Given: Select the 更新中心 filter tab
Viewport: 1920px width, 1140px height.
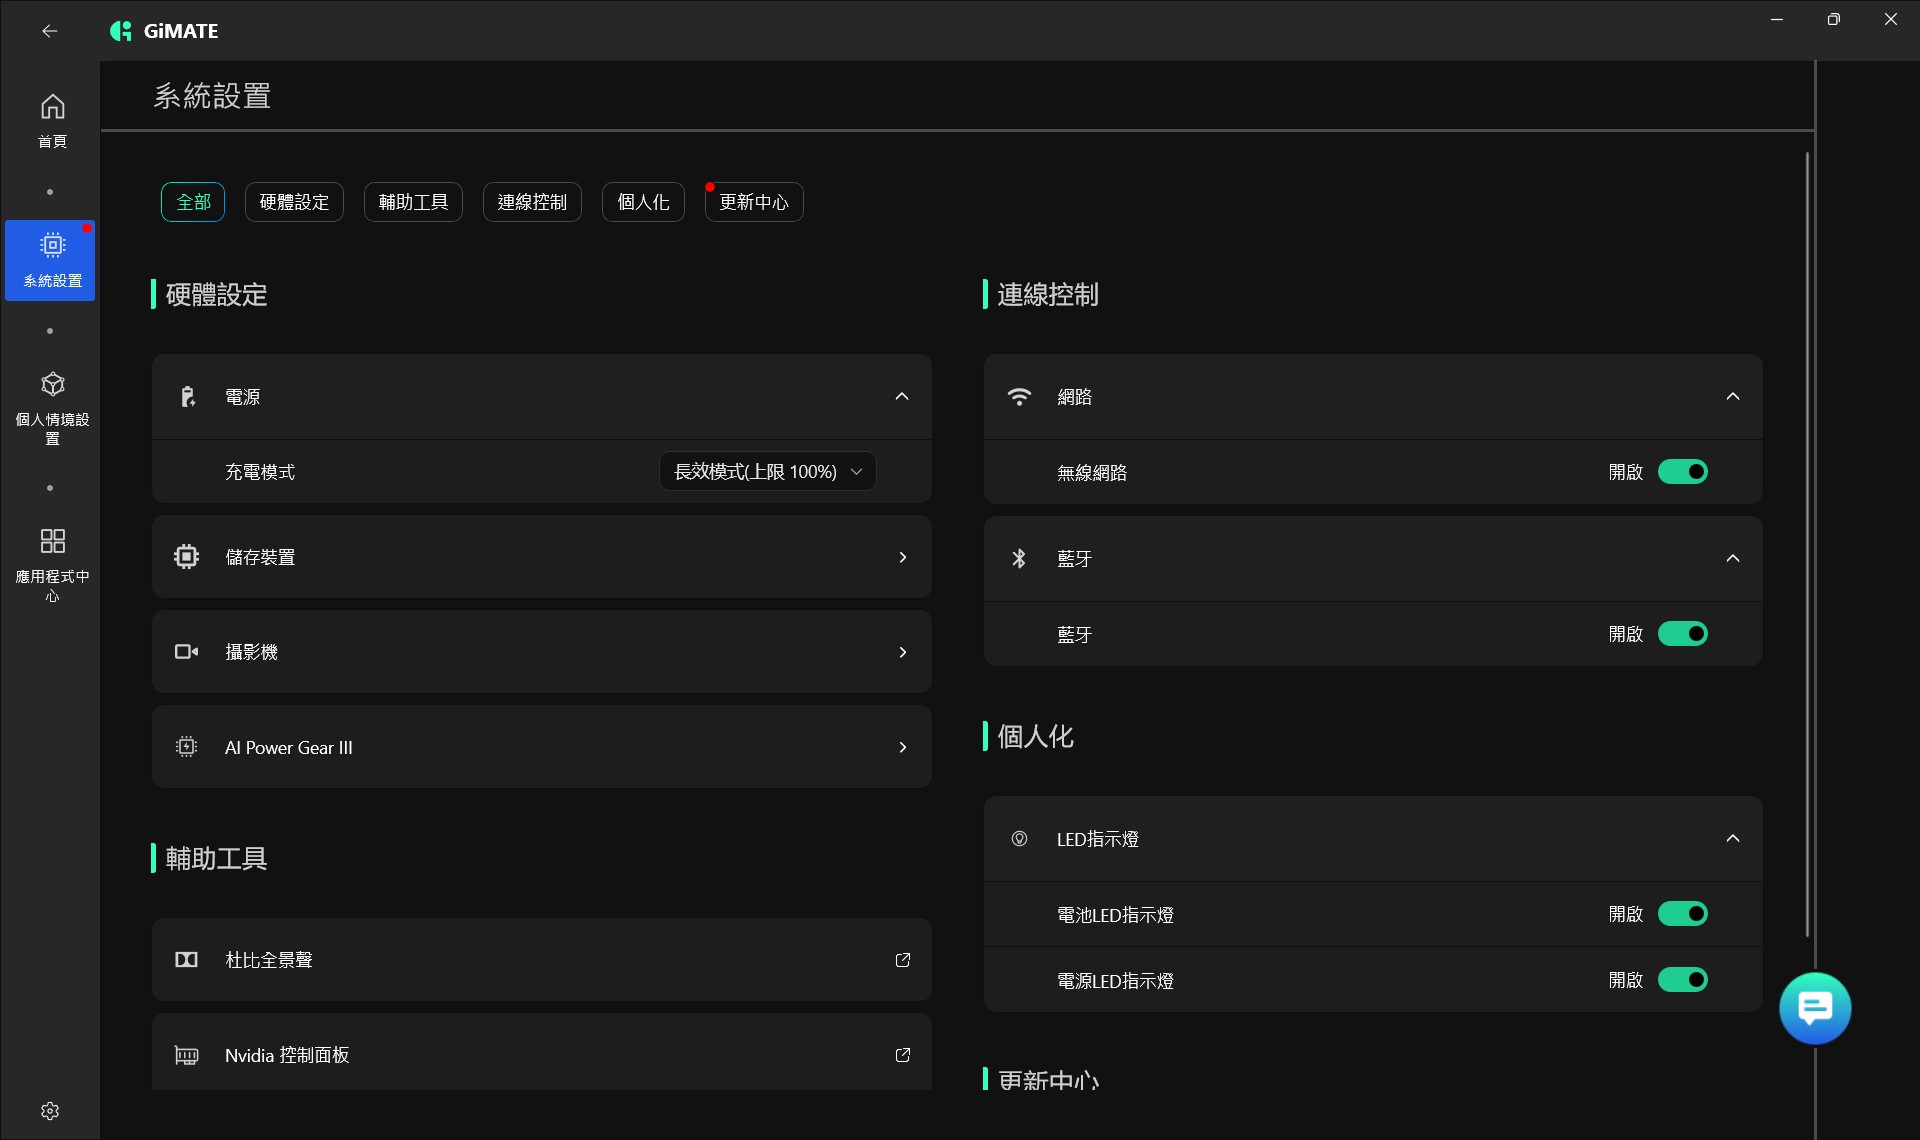Looking at the screenshot, I should 754,202.
